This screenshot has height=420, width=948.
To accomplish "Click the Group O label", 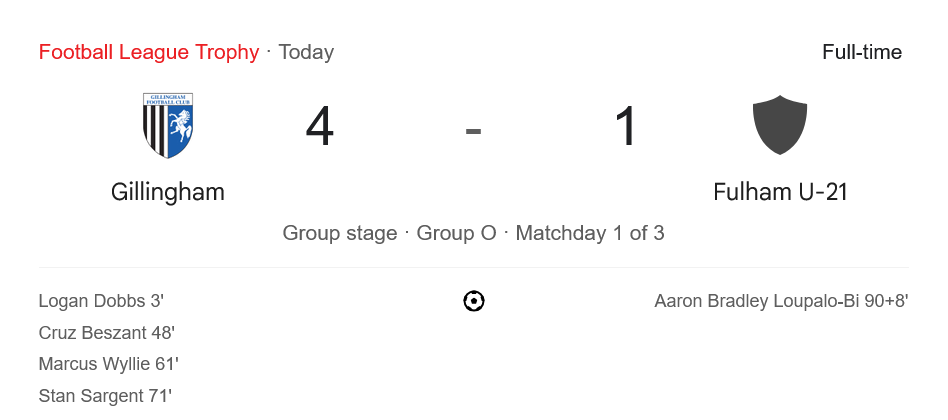I will (456, 234).
